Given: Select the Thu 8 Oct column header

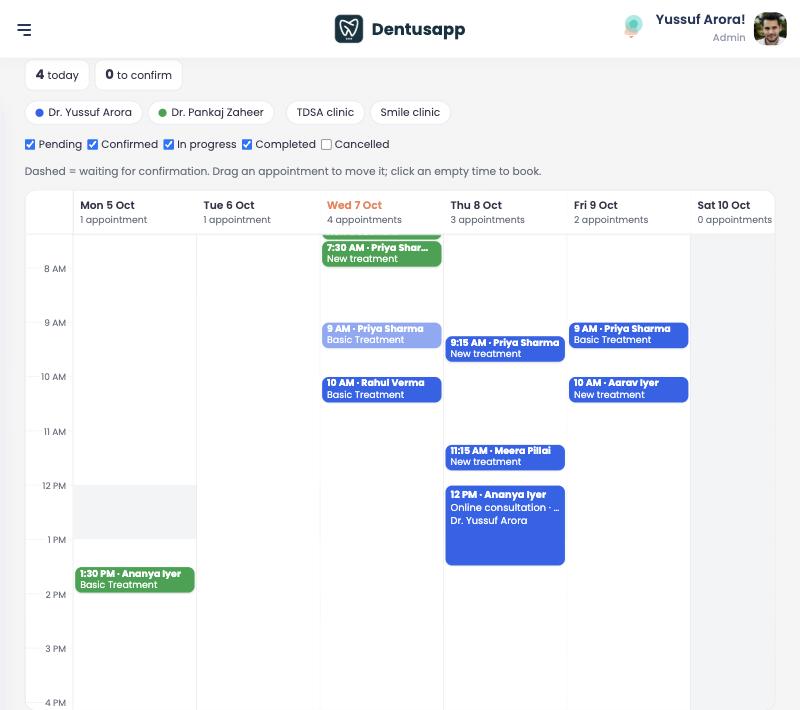Looking at the screenshot, I should pos(505,212).
